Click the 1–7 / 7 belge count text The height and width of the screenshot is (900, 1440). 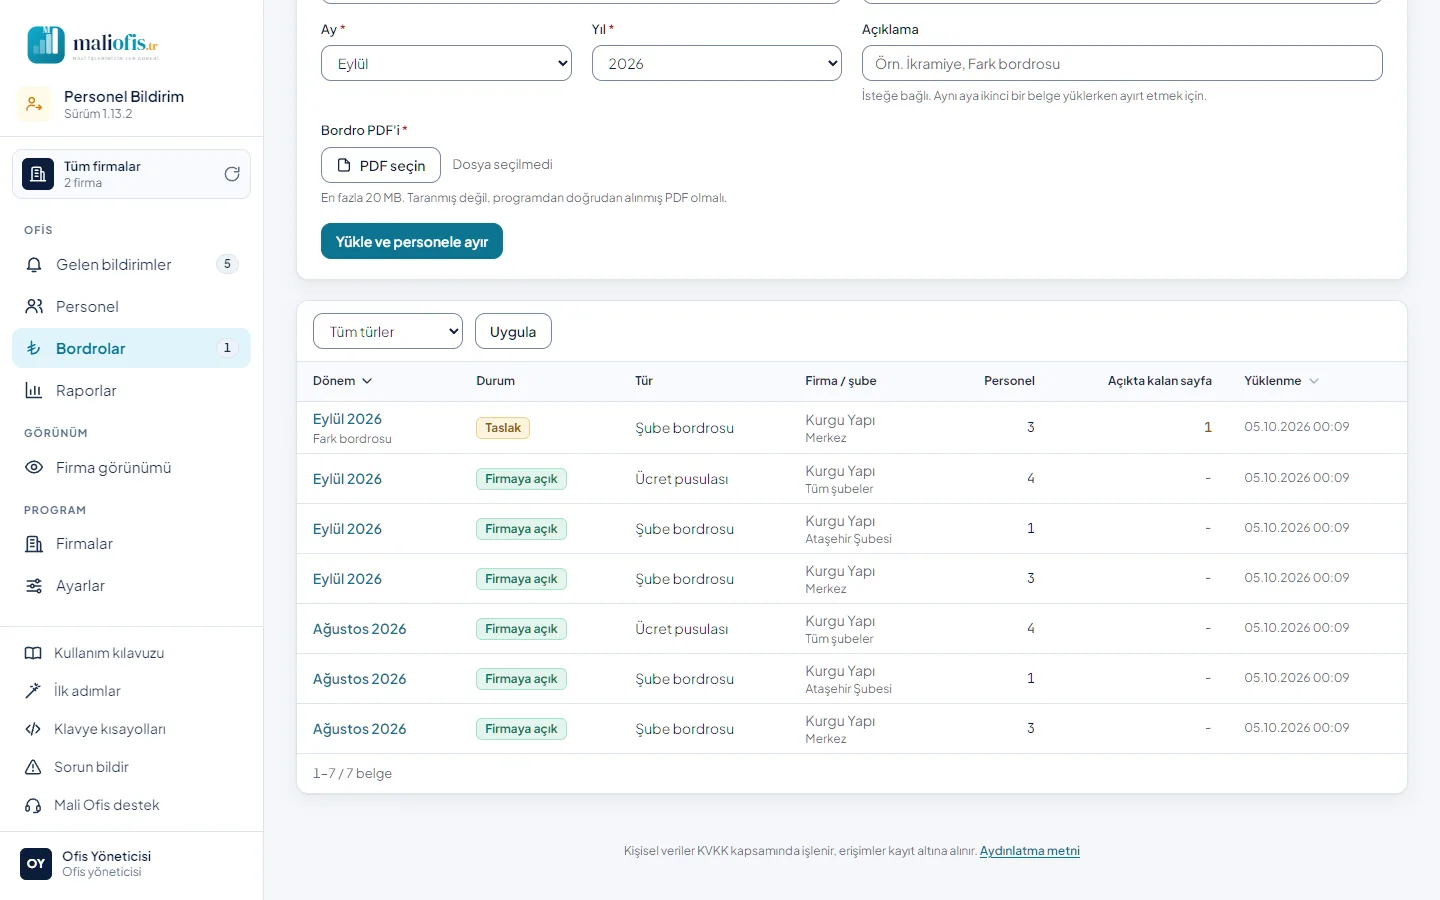pos(352,774)
